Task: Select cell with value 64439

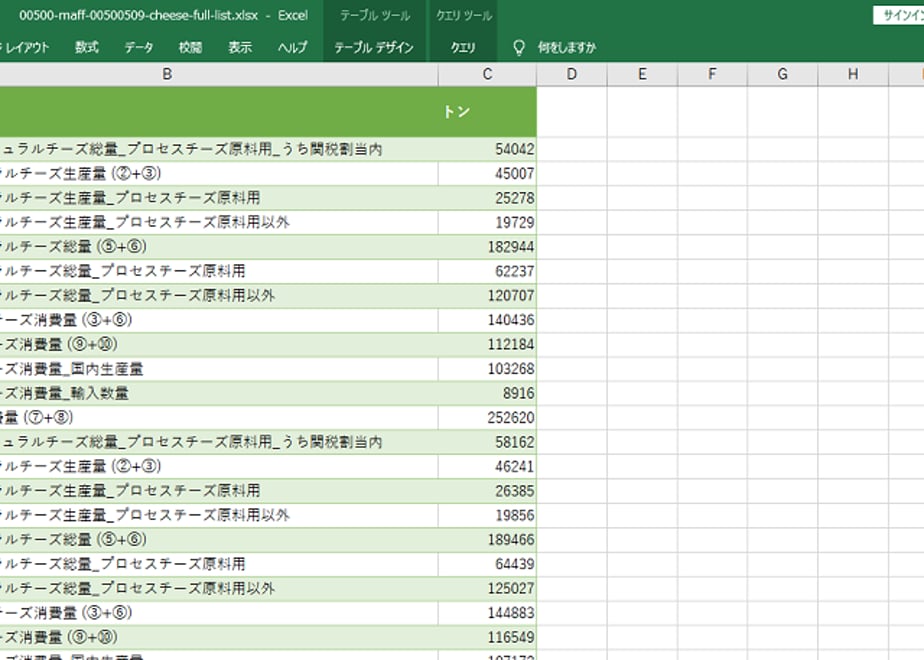Action: [487, 564]
